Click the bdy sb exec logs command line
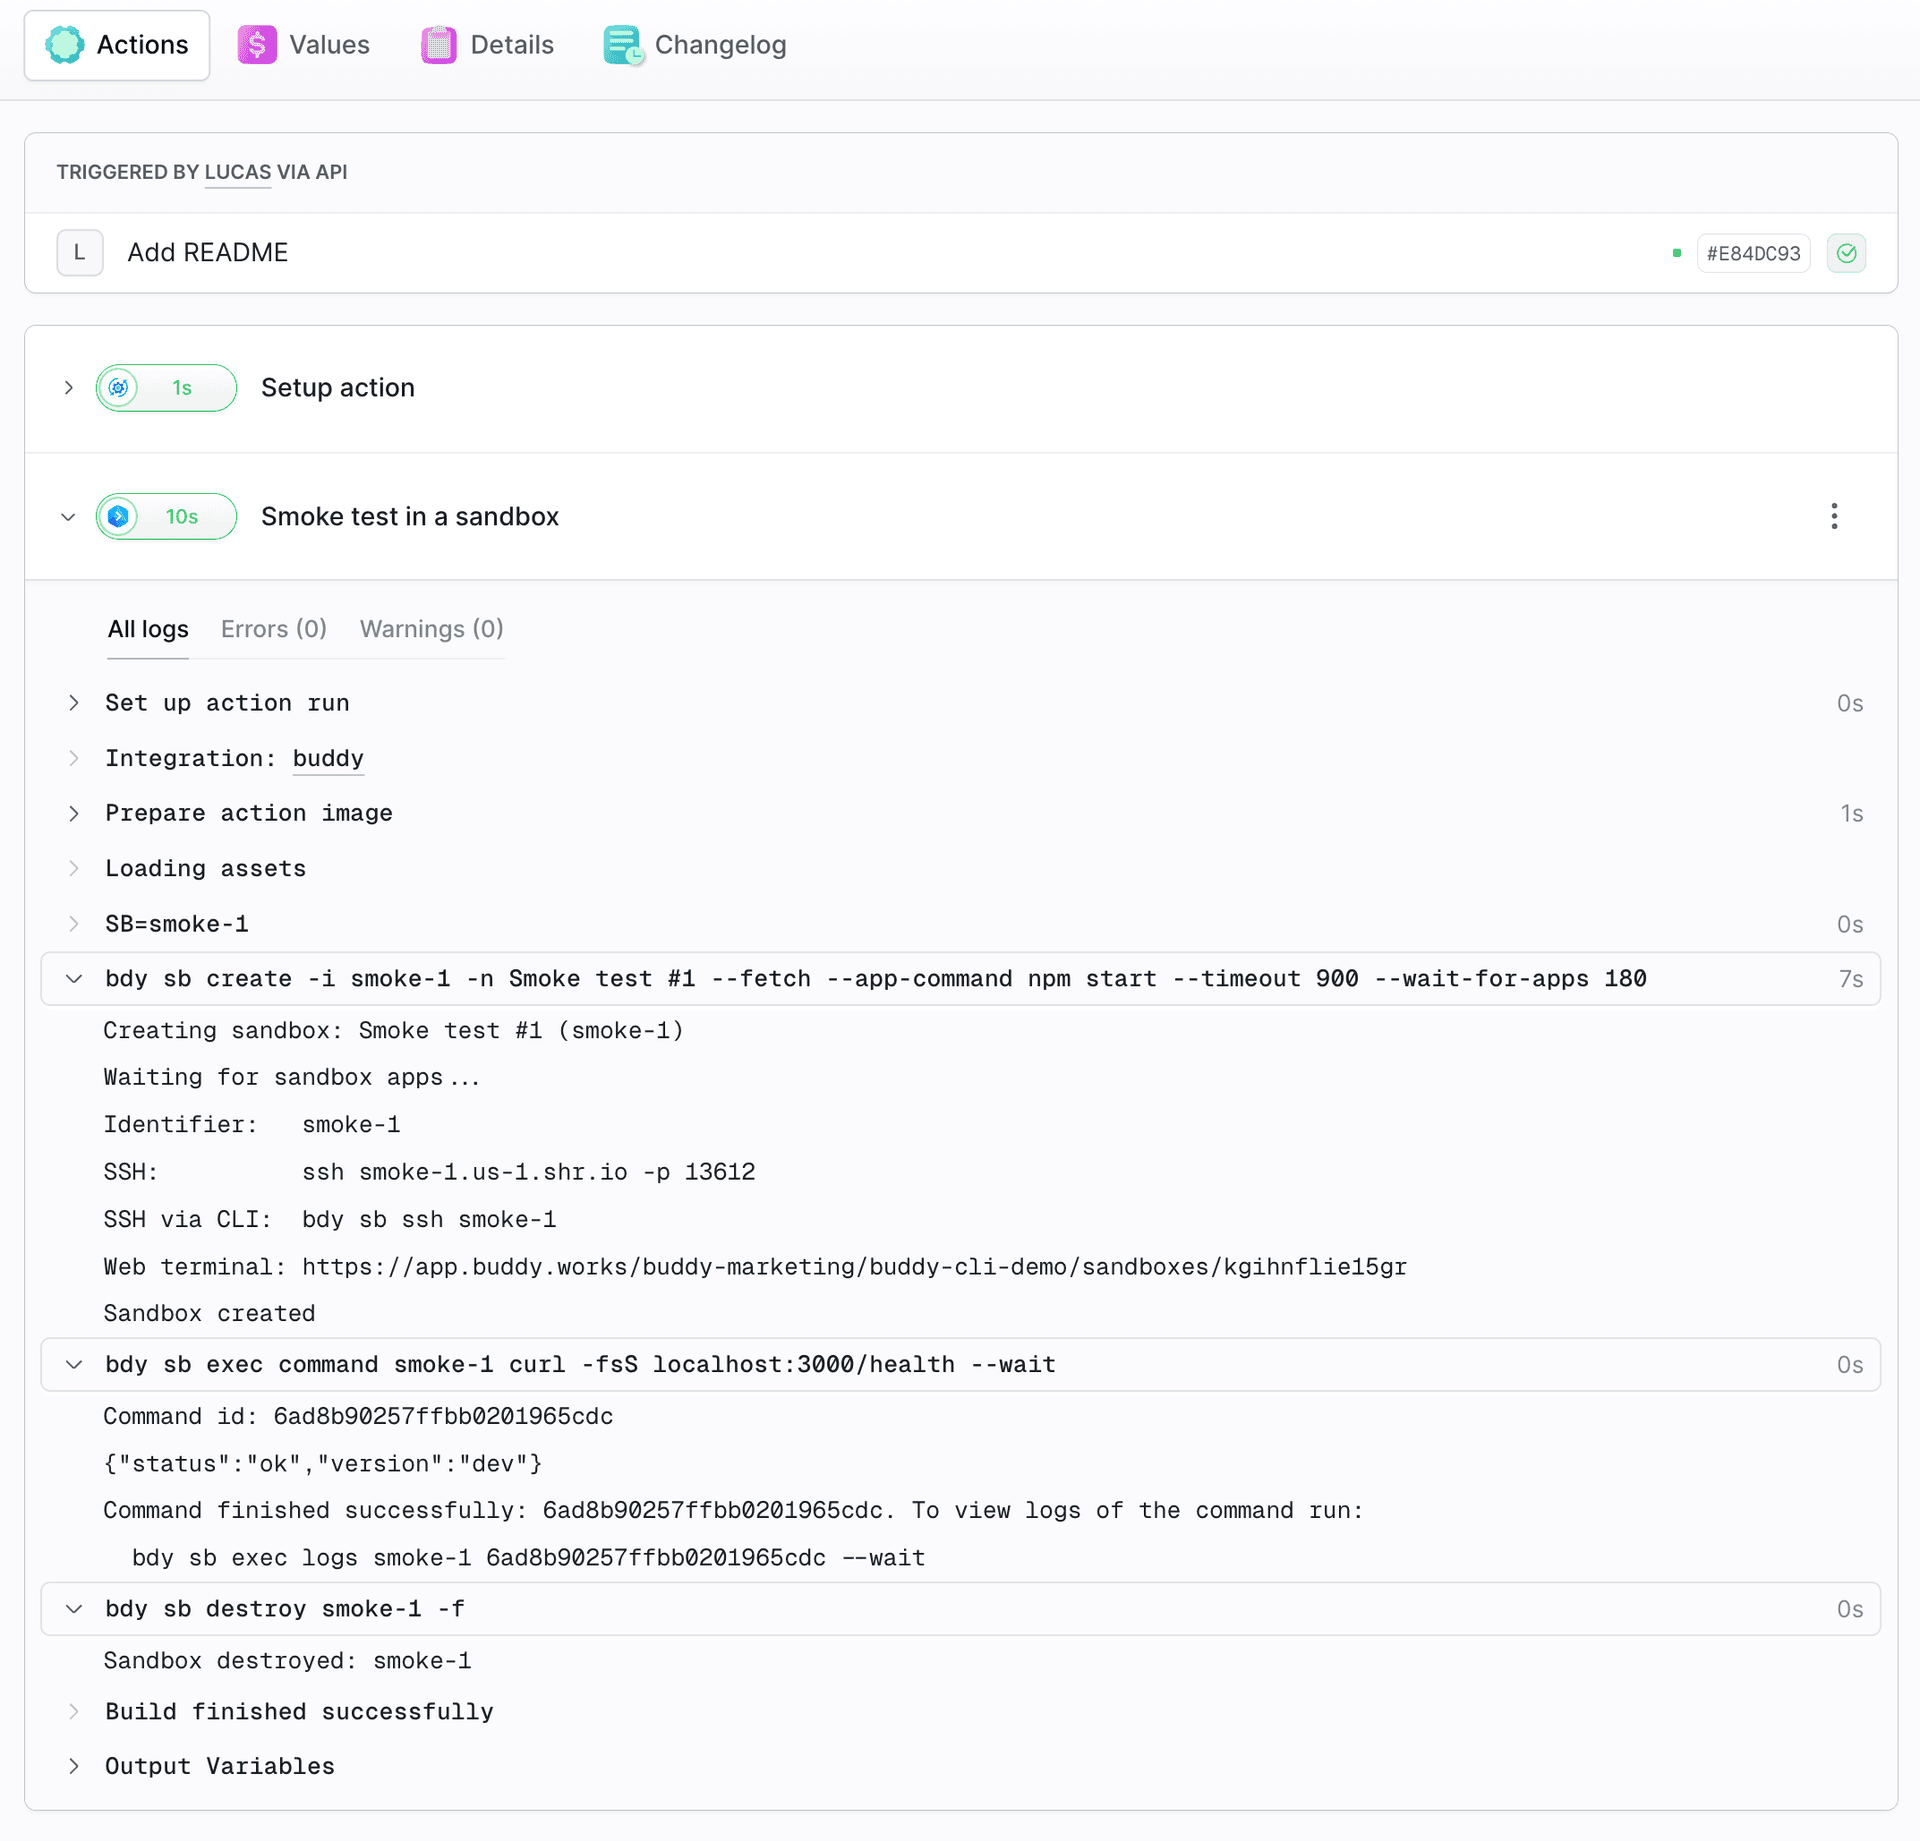 [529, 1558]
